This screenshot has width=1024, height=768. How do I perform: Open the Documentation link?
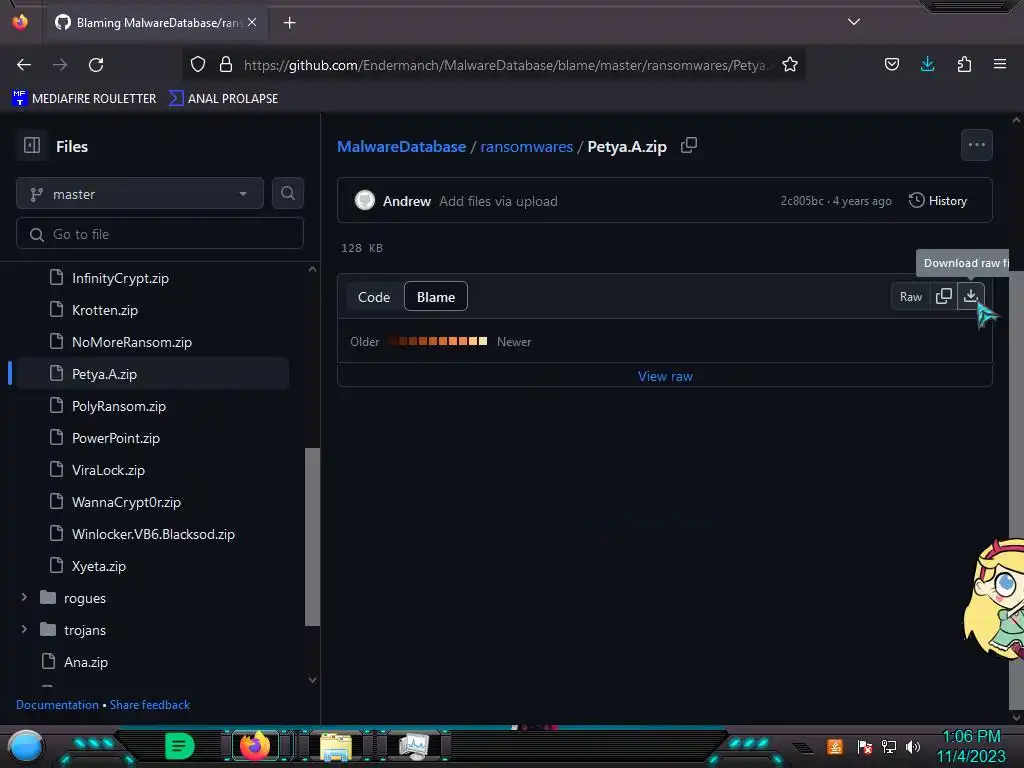[57, 705]
